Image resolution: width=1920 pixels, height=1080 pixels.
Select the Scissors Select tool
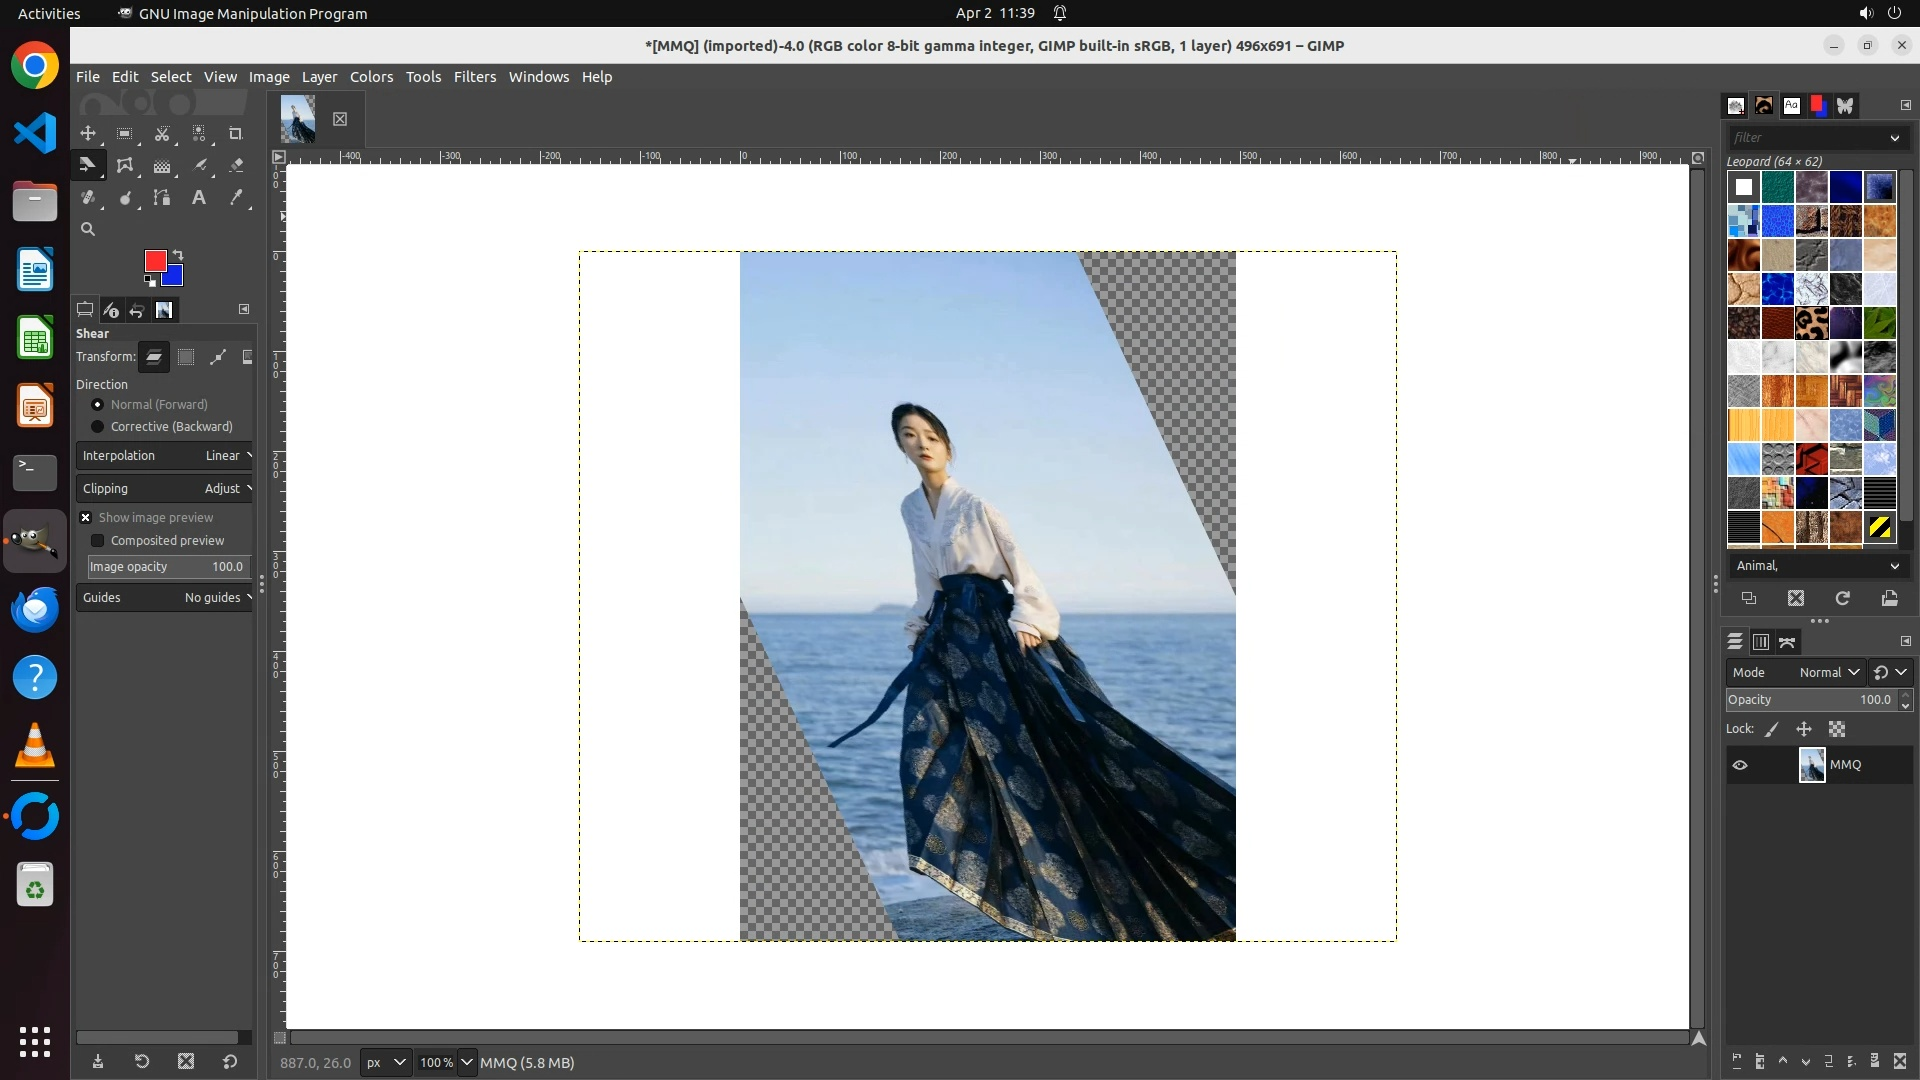(162, 133)
